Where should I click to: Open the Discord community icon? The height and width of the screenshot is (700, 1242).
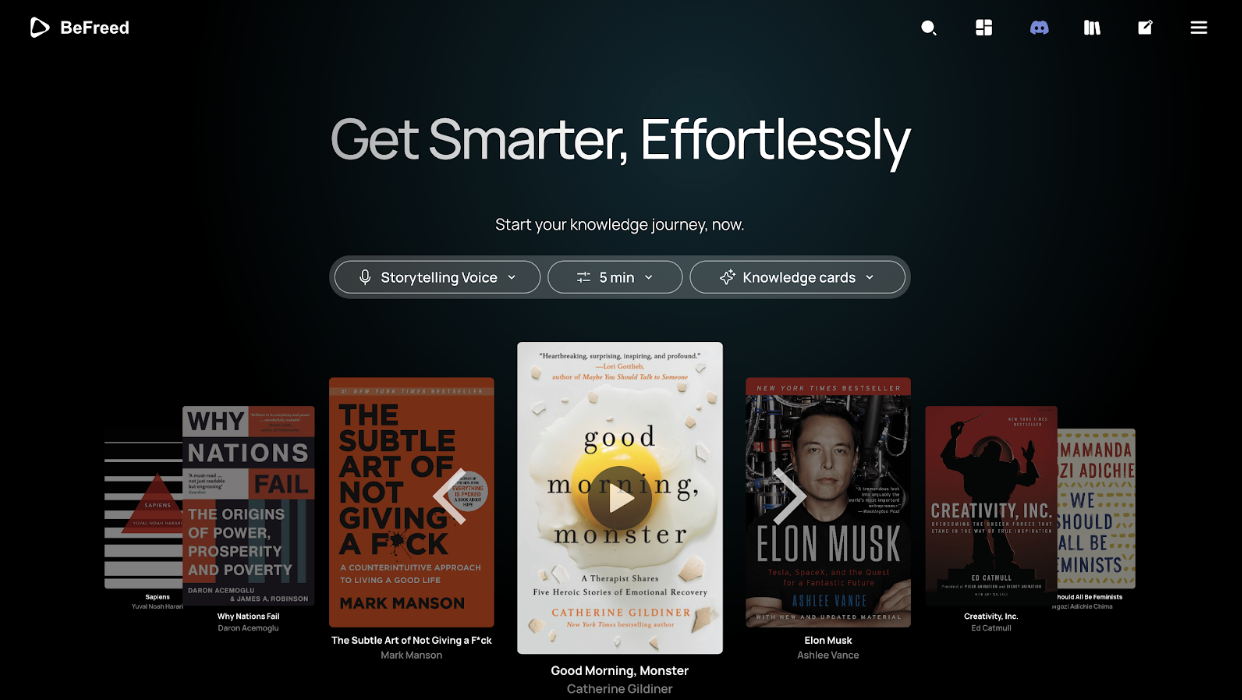(1039, 28)
